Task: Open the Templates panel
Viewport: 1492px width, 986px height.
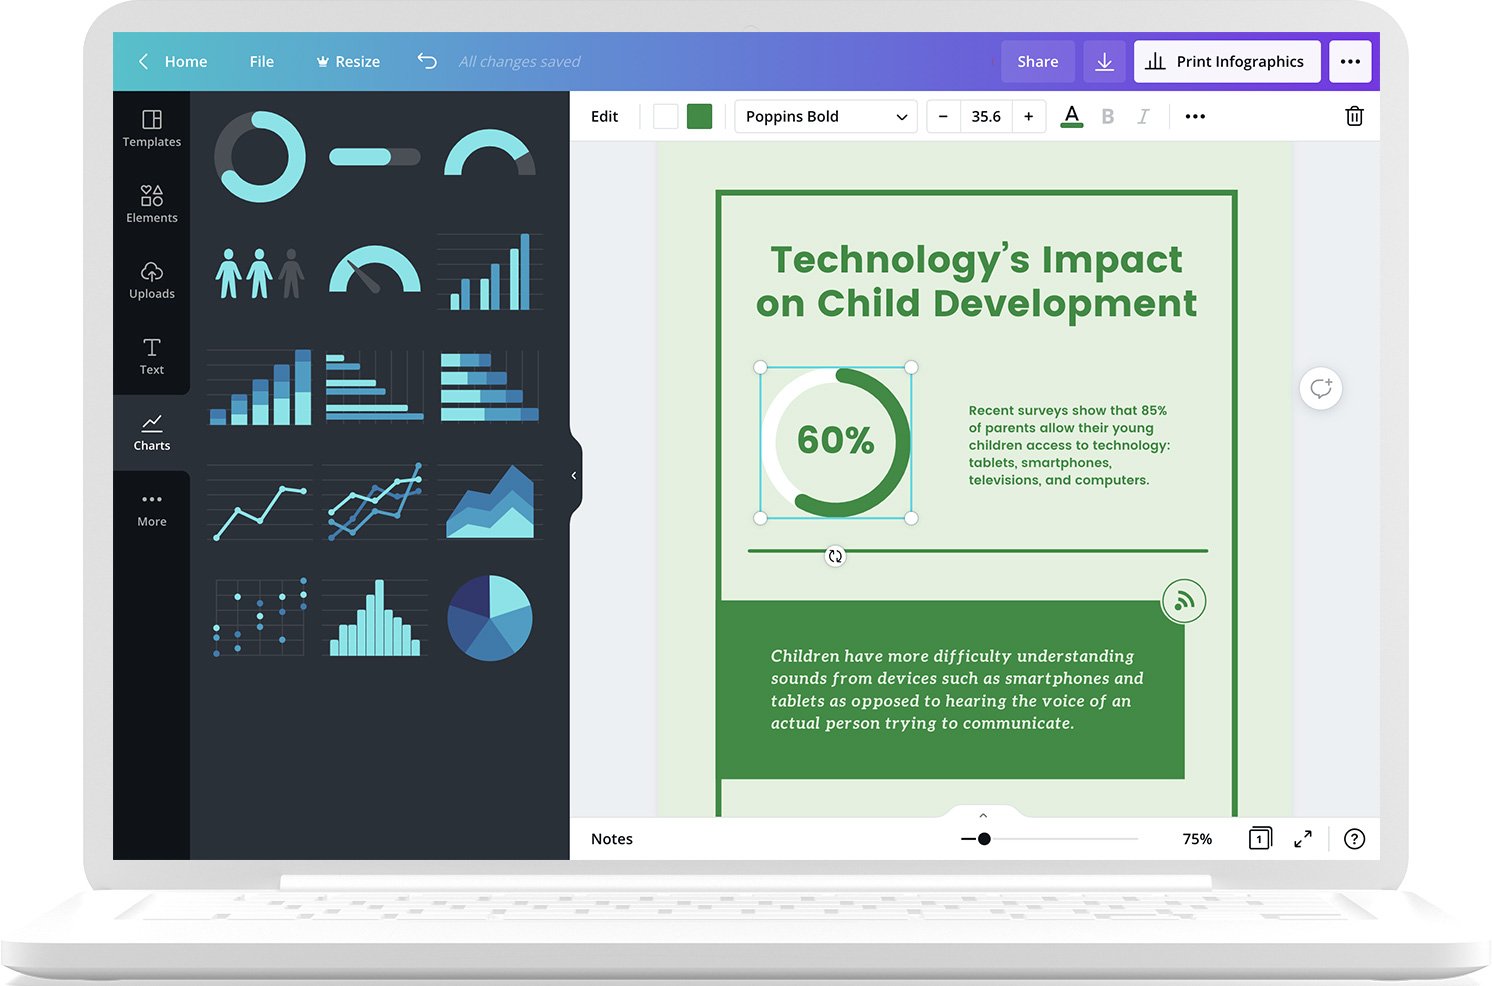Action: [151, 128]
